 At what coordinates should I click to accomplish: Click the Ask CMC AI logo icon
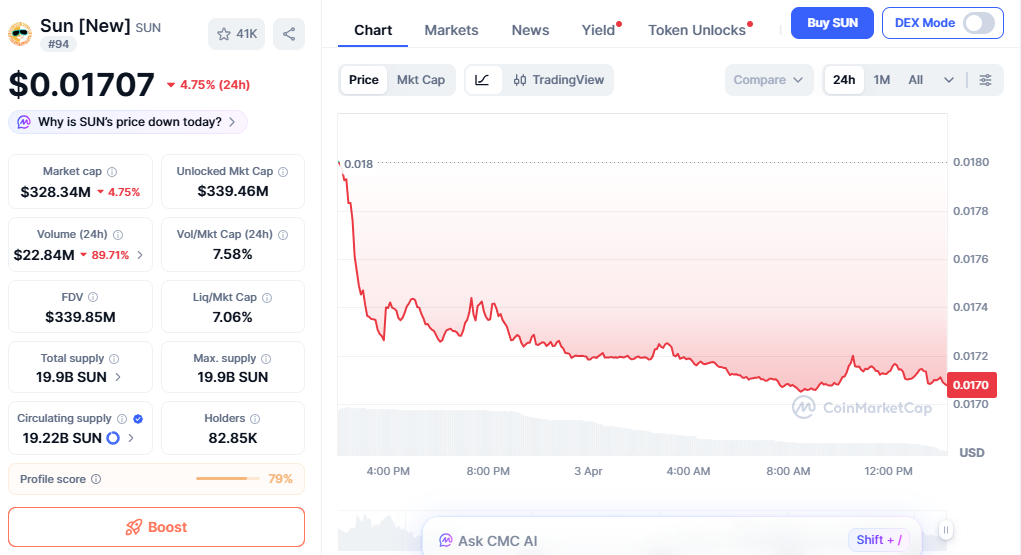coord(445,541)
